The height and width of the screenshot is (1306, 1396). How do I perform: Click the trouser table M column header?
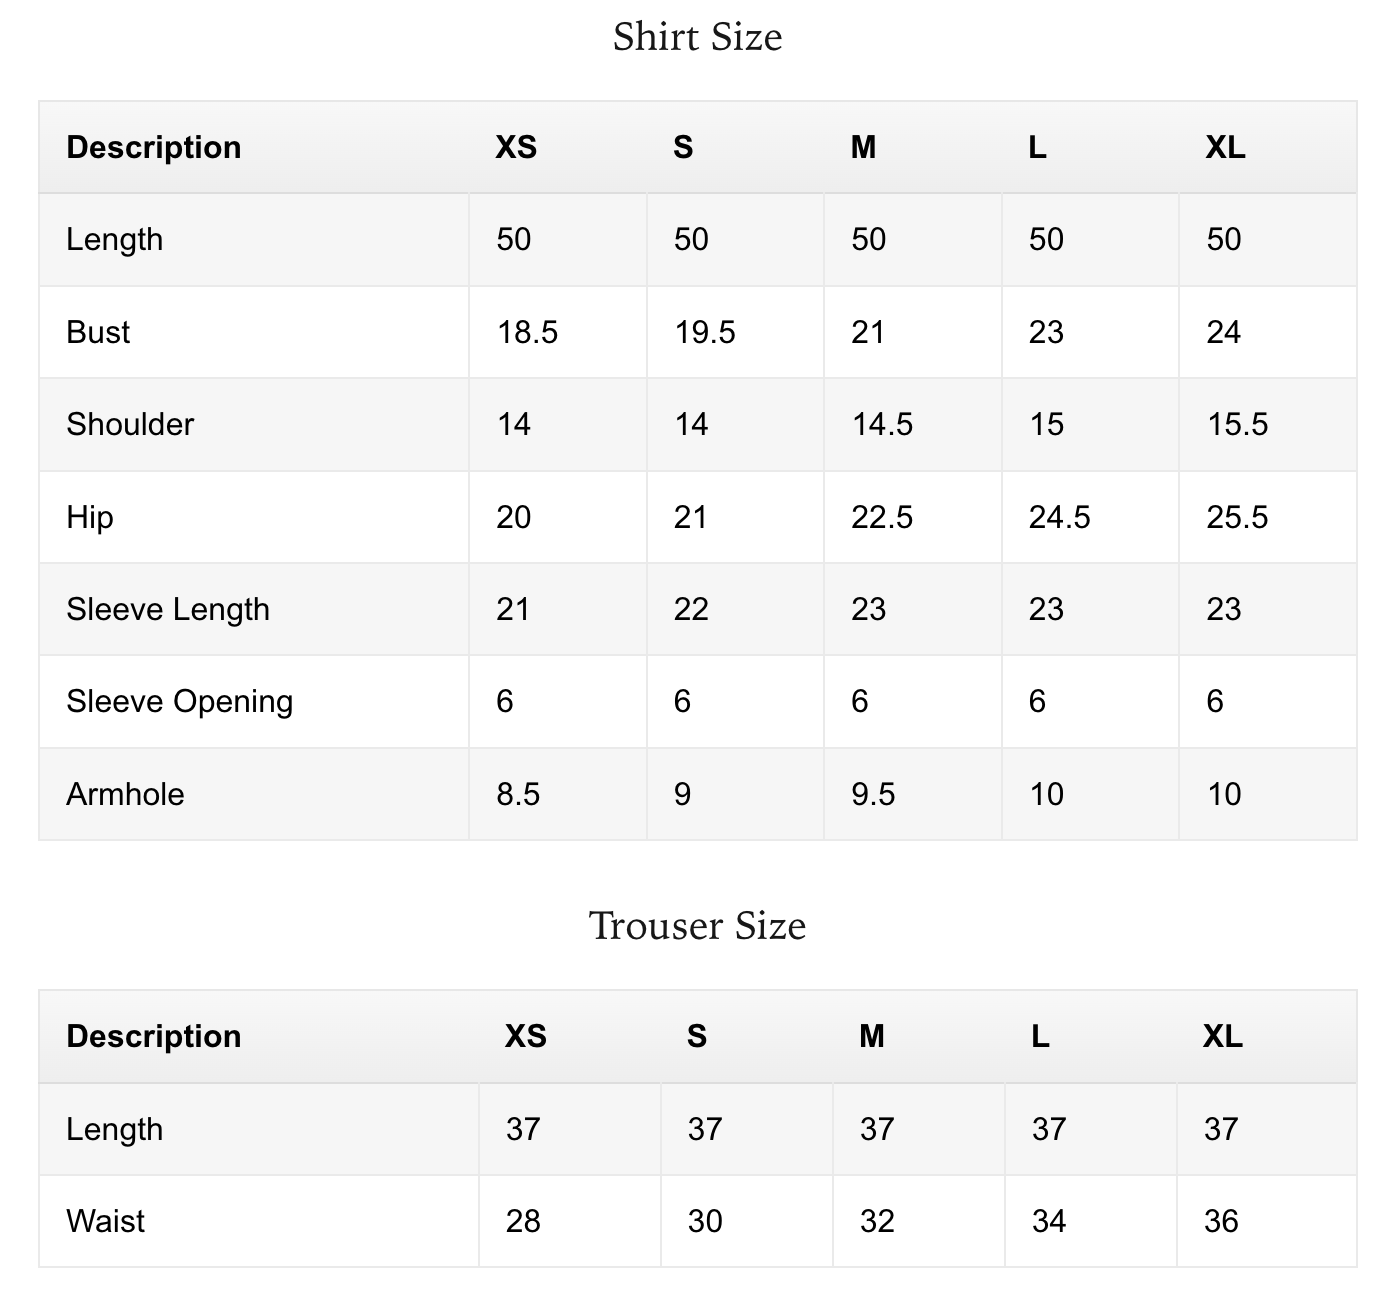coord(871,1036)
